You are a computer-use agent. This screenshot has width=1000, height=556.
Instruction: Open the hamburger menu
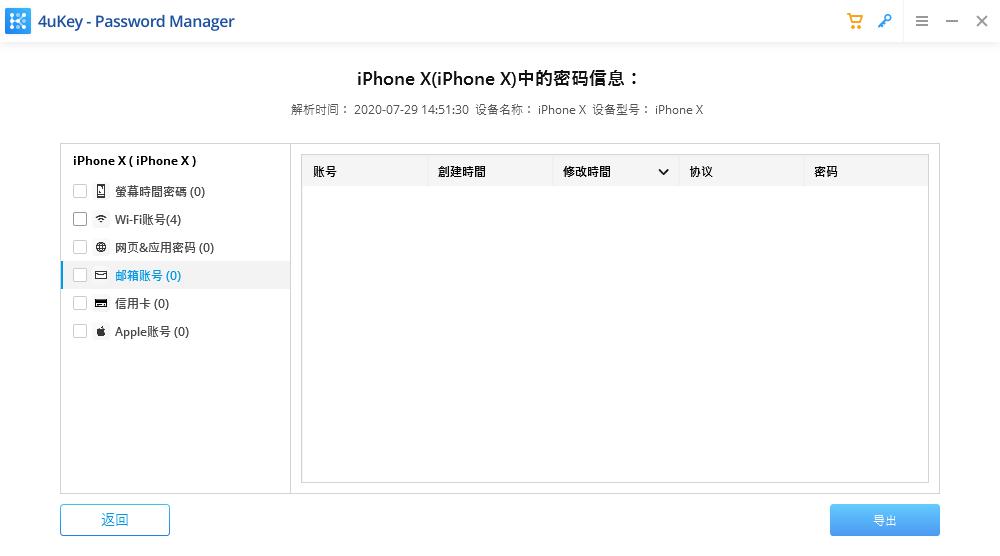(x=922, y=21)
